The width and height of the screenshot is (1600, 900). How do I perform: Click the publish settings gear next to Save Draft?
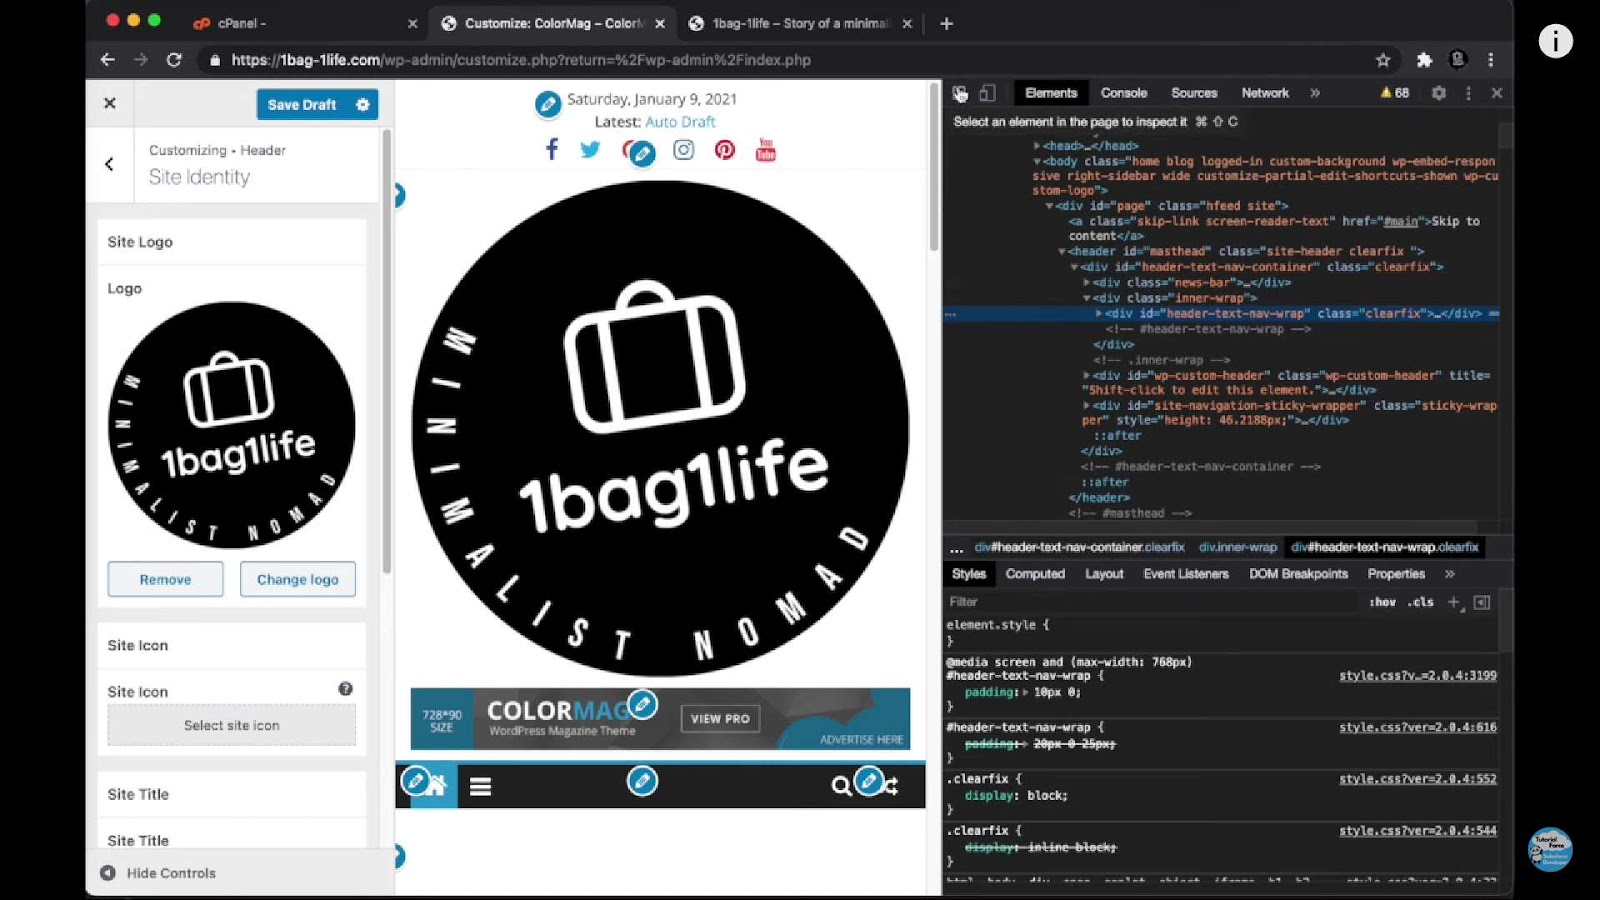coord(363,104)
